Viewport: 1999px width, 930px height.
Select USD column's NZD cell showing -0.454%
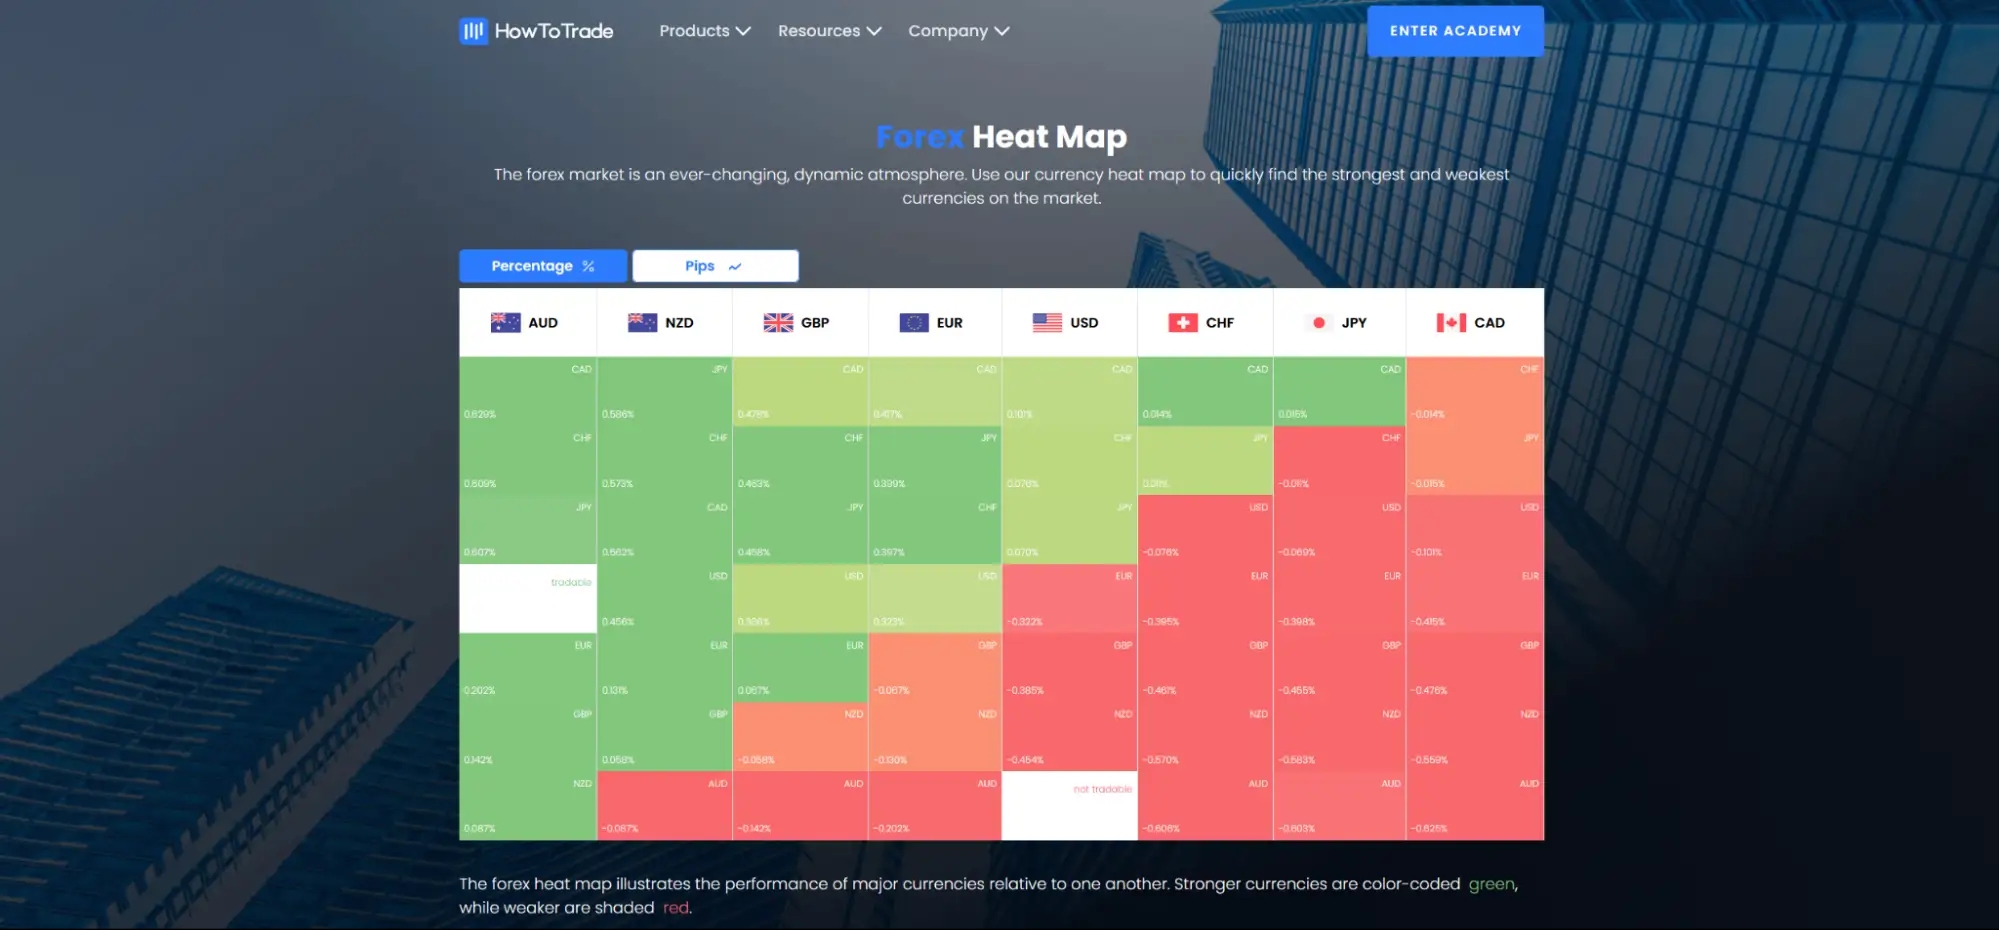coord(1069,736)
